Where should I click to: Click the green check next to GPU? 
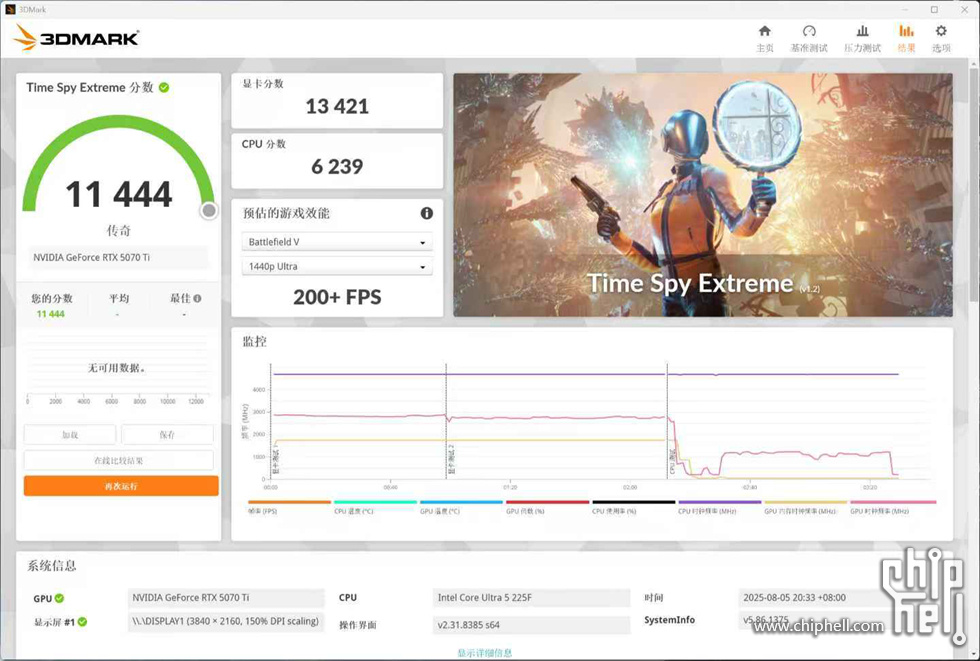[x=59, y=598]
